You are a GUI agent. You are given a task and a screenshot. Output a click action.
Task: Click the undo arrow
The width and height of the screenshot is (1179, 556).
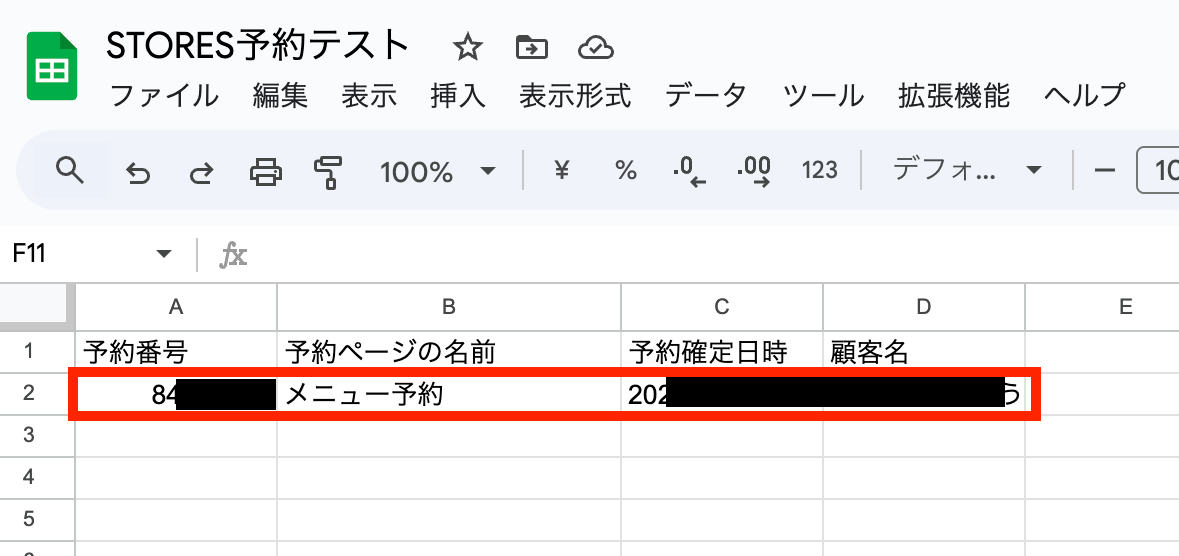[137, 172]
